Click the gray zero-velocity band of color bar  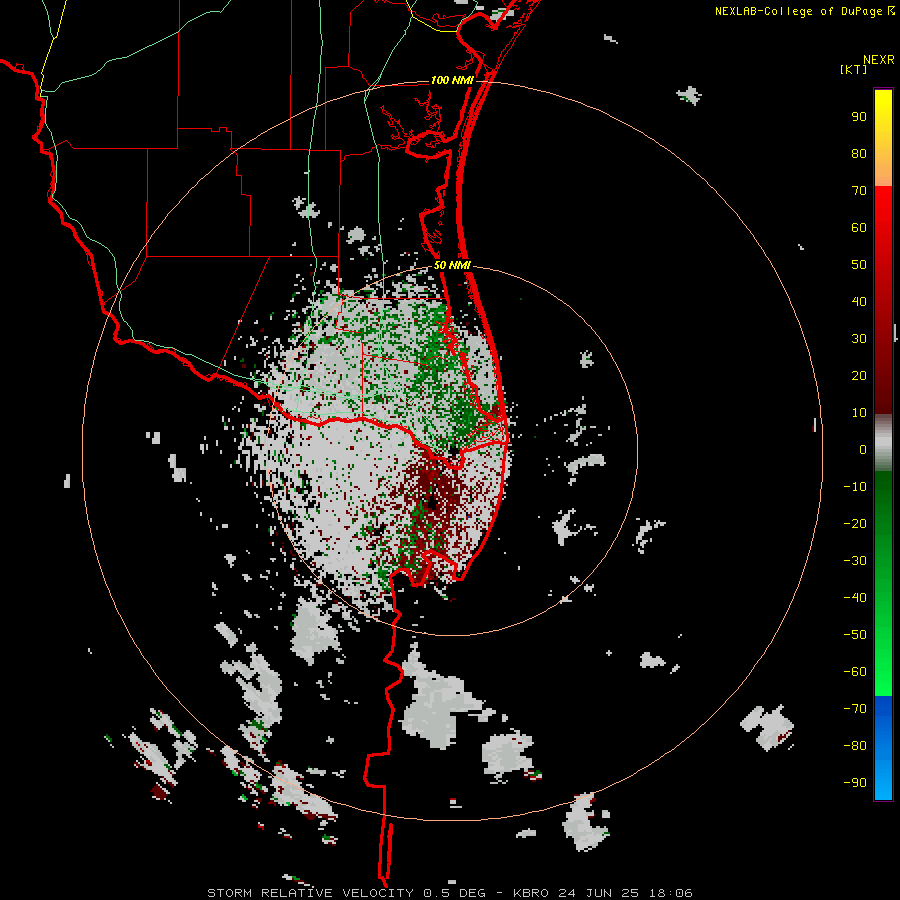coord(883,443)
